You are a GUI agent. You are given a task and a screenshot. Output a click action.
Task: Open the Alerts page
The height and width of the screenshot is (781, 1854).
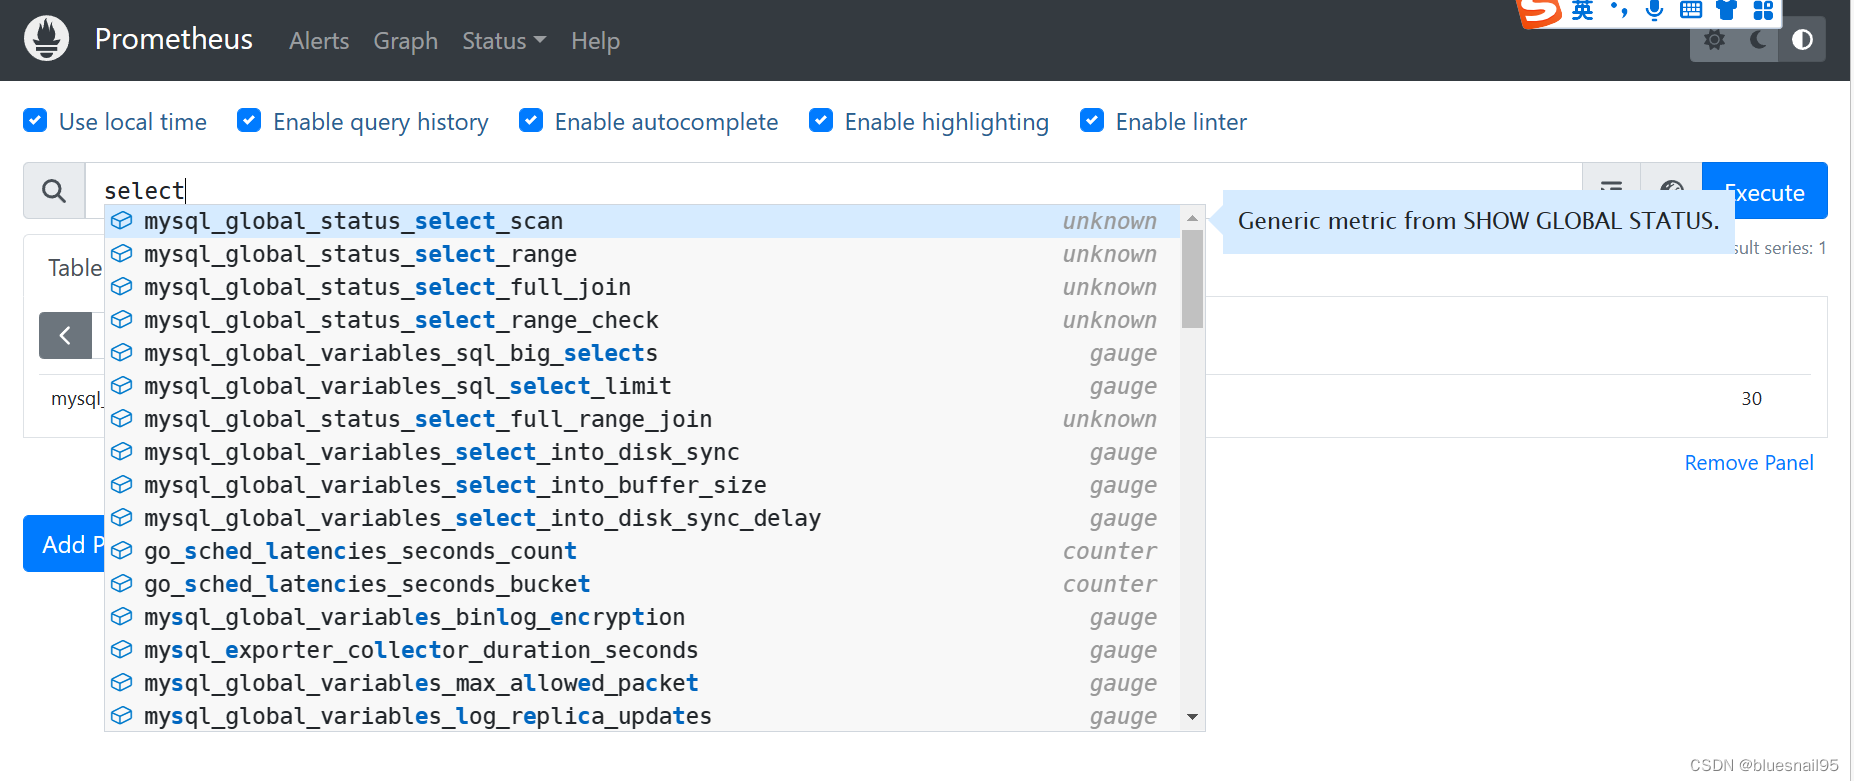pos(319,41)
